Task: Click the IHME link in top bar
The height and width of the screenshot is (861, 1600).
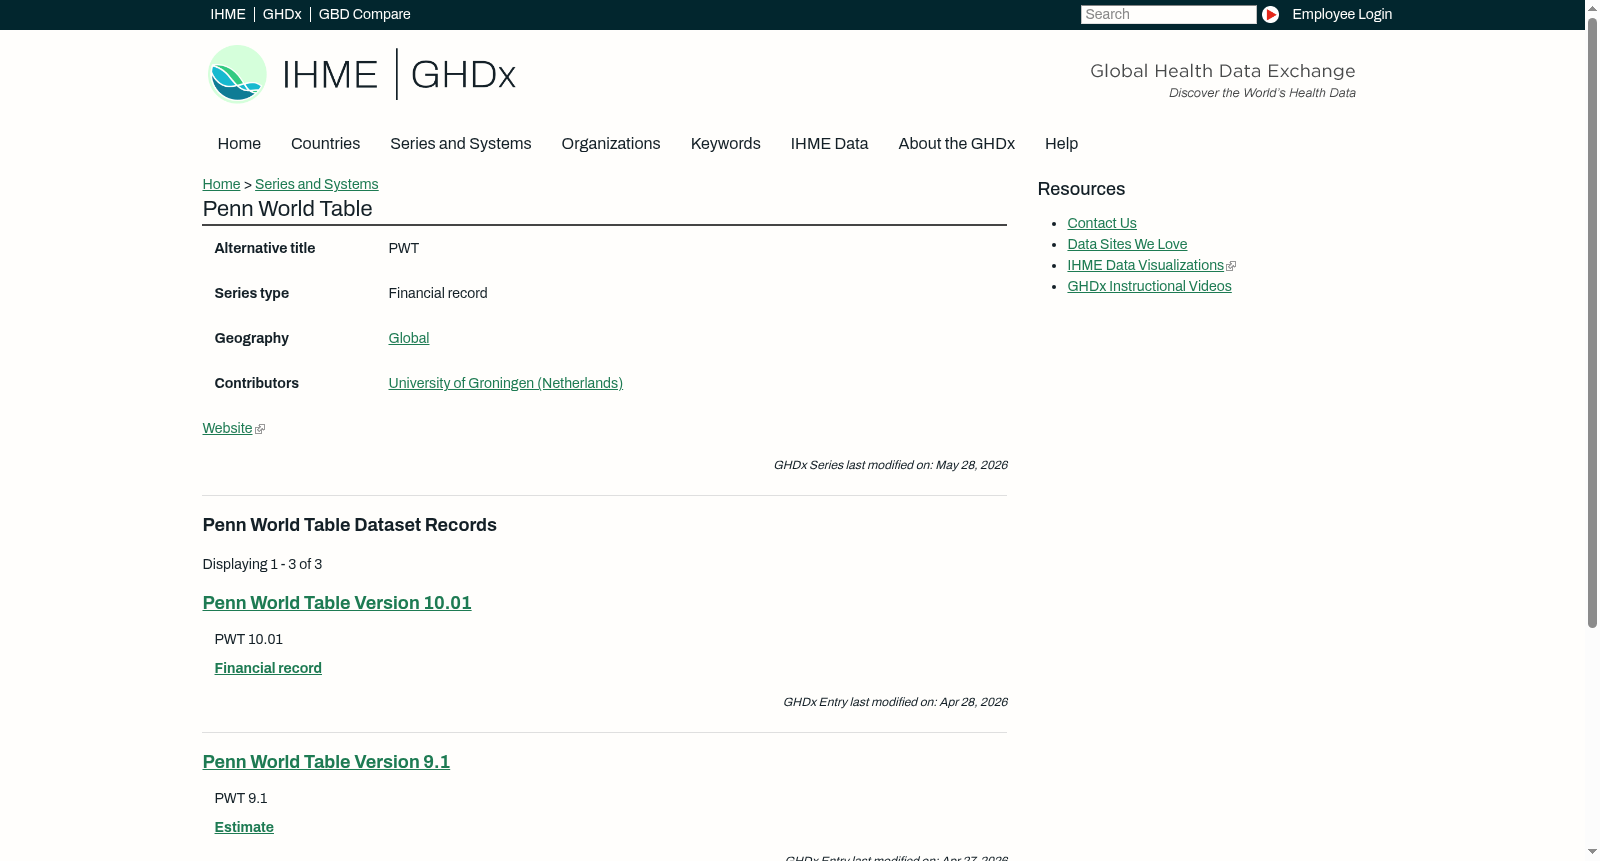Action: pyautogui.click(x=228, y=14)
